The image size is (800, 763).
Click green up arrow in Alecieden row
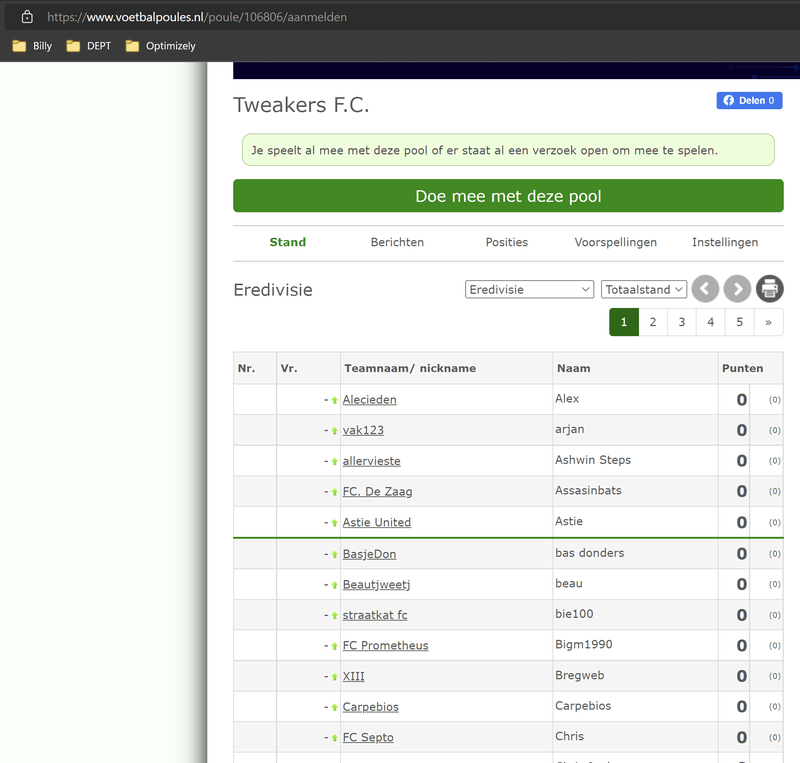pos(334,401)
